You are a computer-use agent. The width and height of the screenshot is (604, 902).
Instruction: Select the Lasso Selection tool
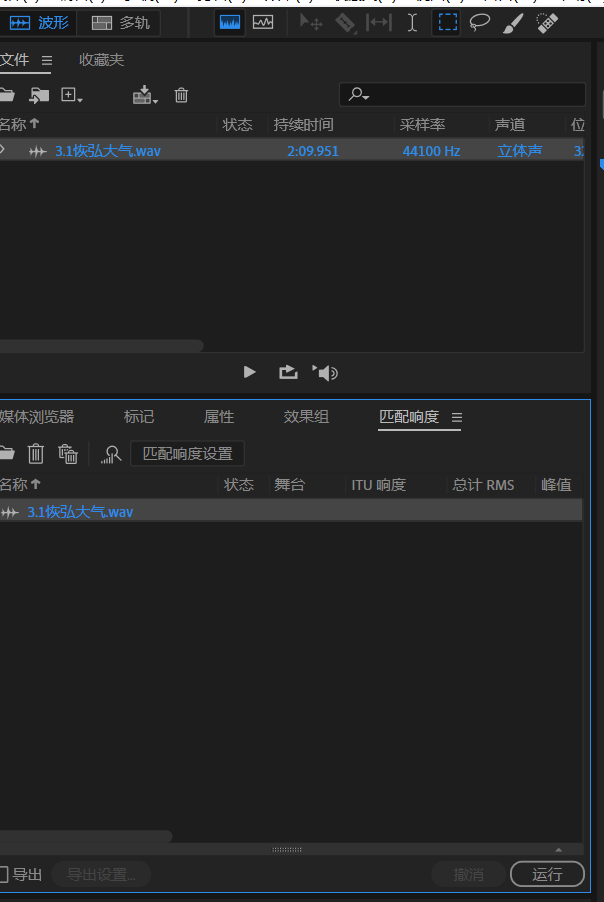[480, 23]
